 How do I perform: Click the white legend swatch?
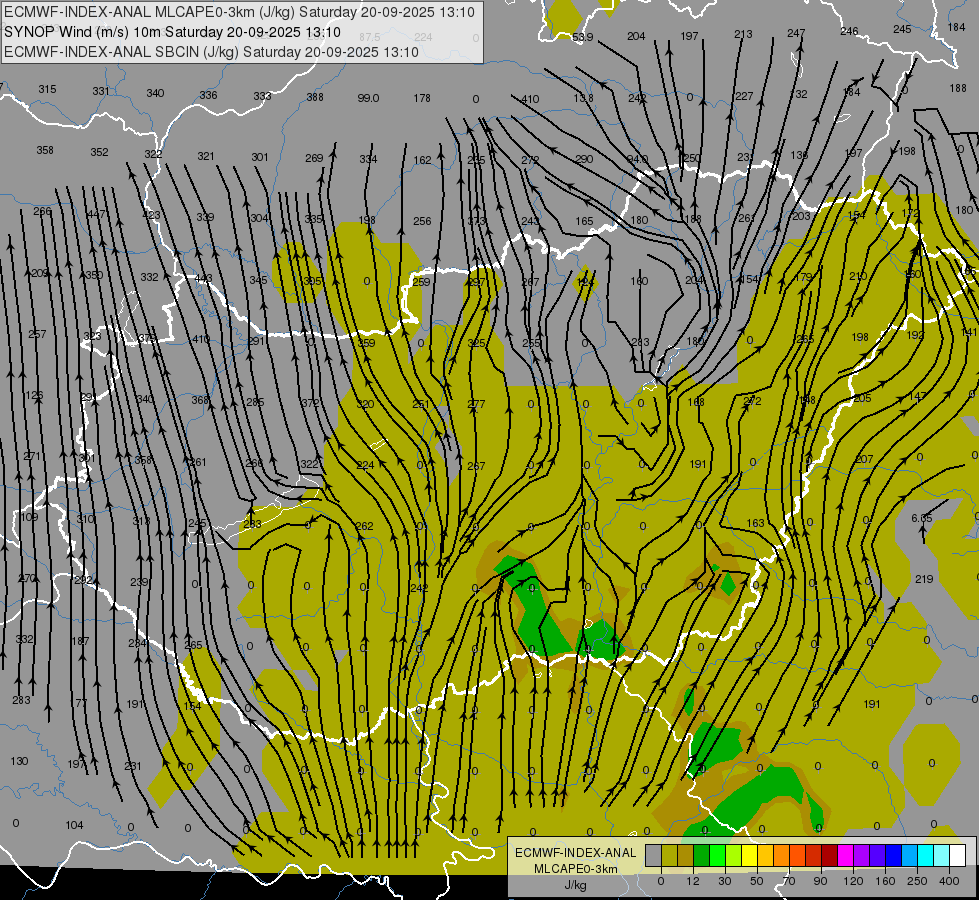pyautogui.click(x=958, y=855)
